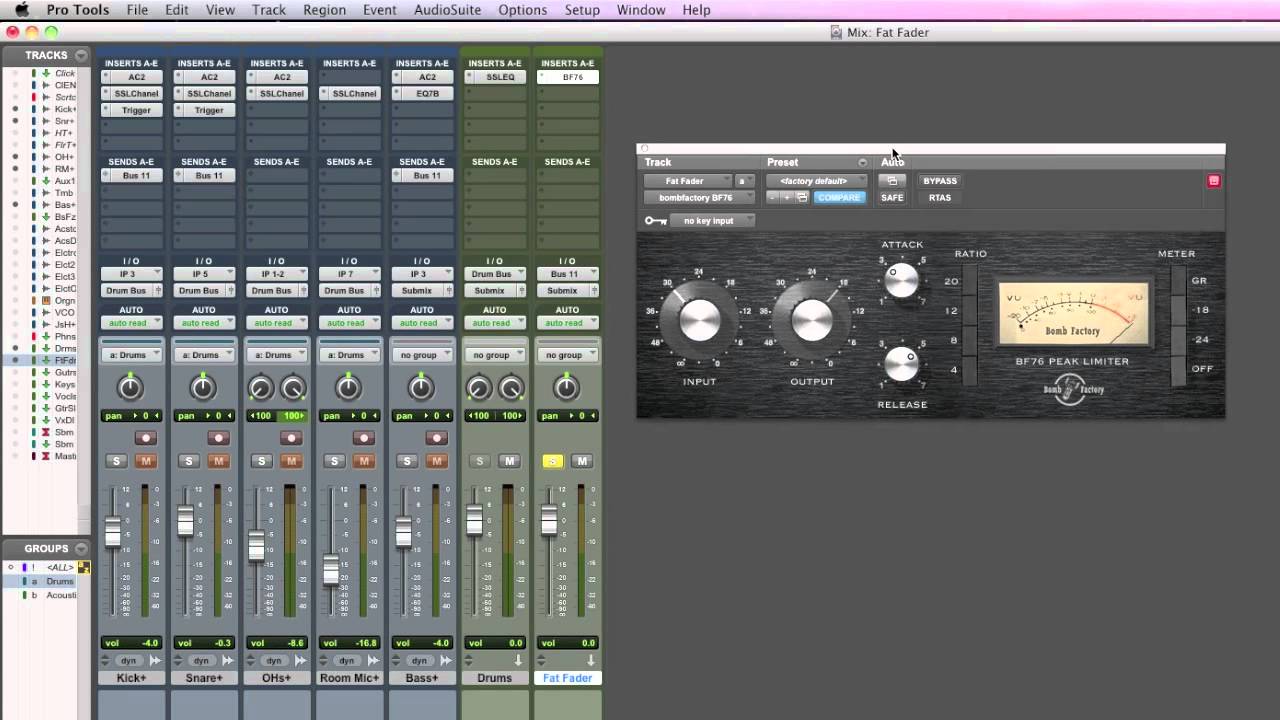Screen dimensions: 1280x720
Task: Click the next preset plus button
Action: click(x=787, y=198)
